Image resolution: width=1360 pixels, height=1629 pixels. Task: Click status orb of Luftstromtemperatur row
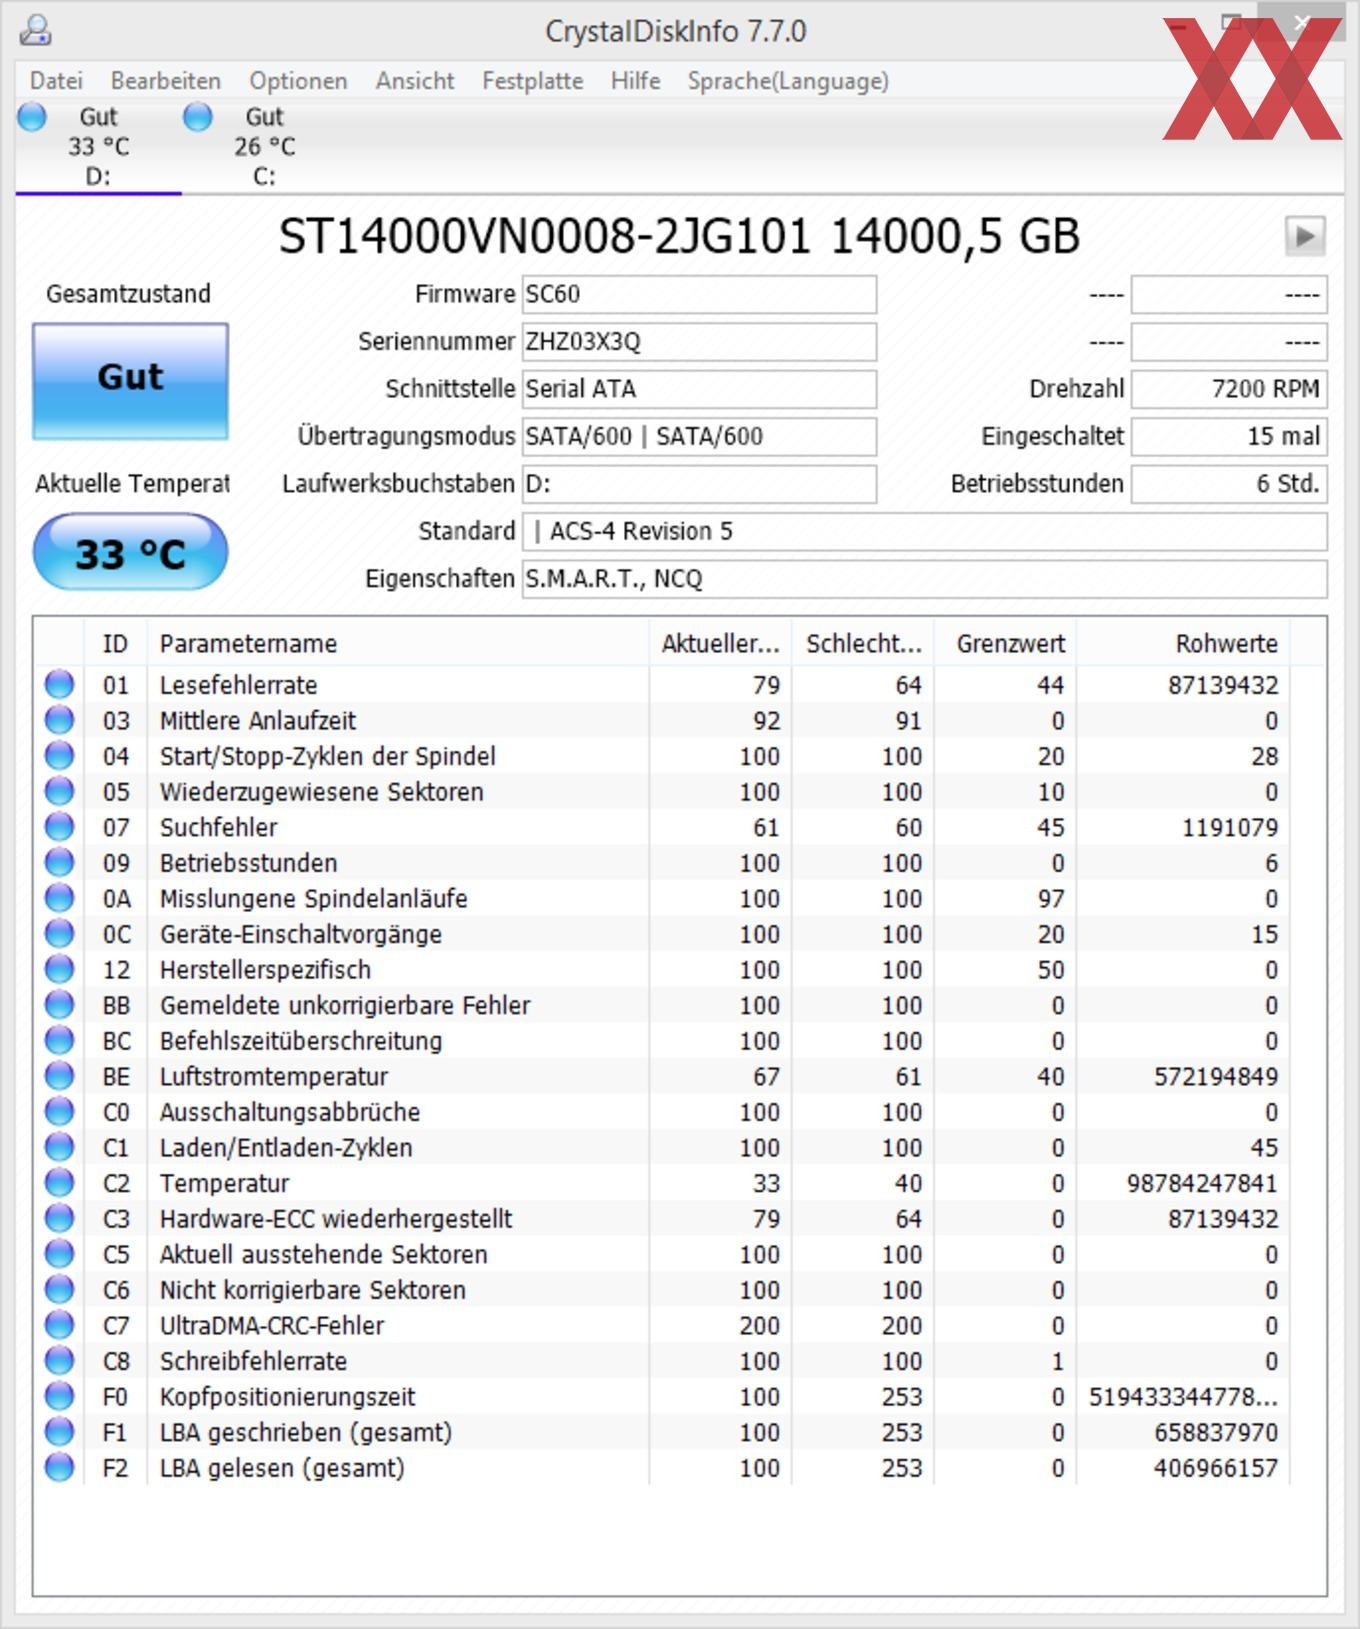60,1076
